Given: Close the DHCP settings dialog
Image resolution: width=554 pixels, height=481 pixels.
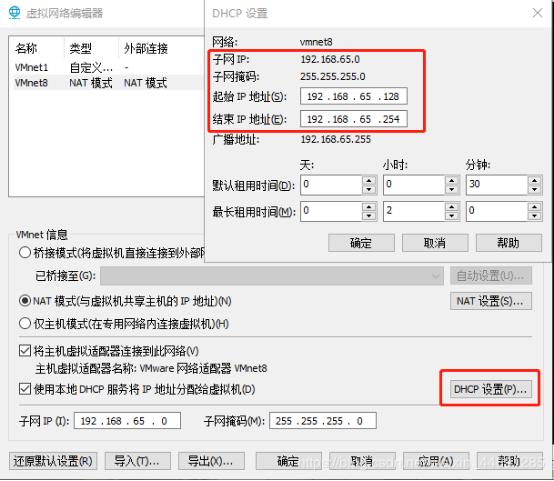Looking at the screenshot, I should click(537, 13).
